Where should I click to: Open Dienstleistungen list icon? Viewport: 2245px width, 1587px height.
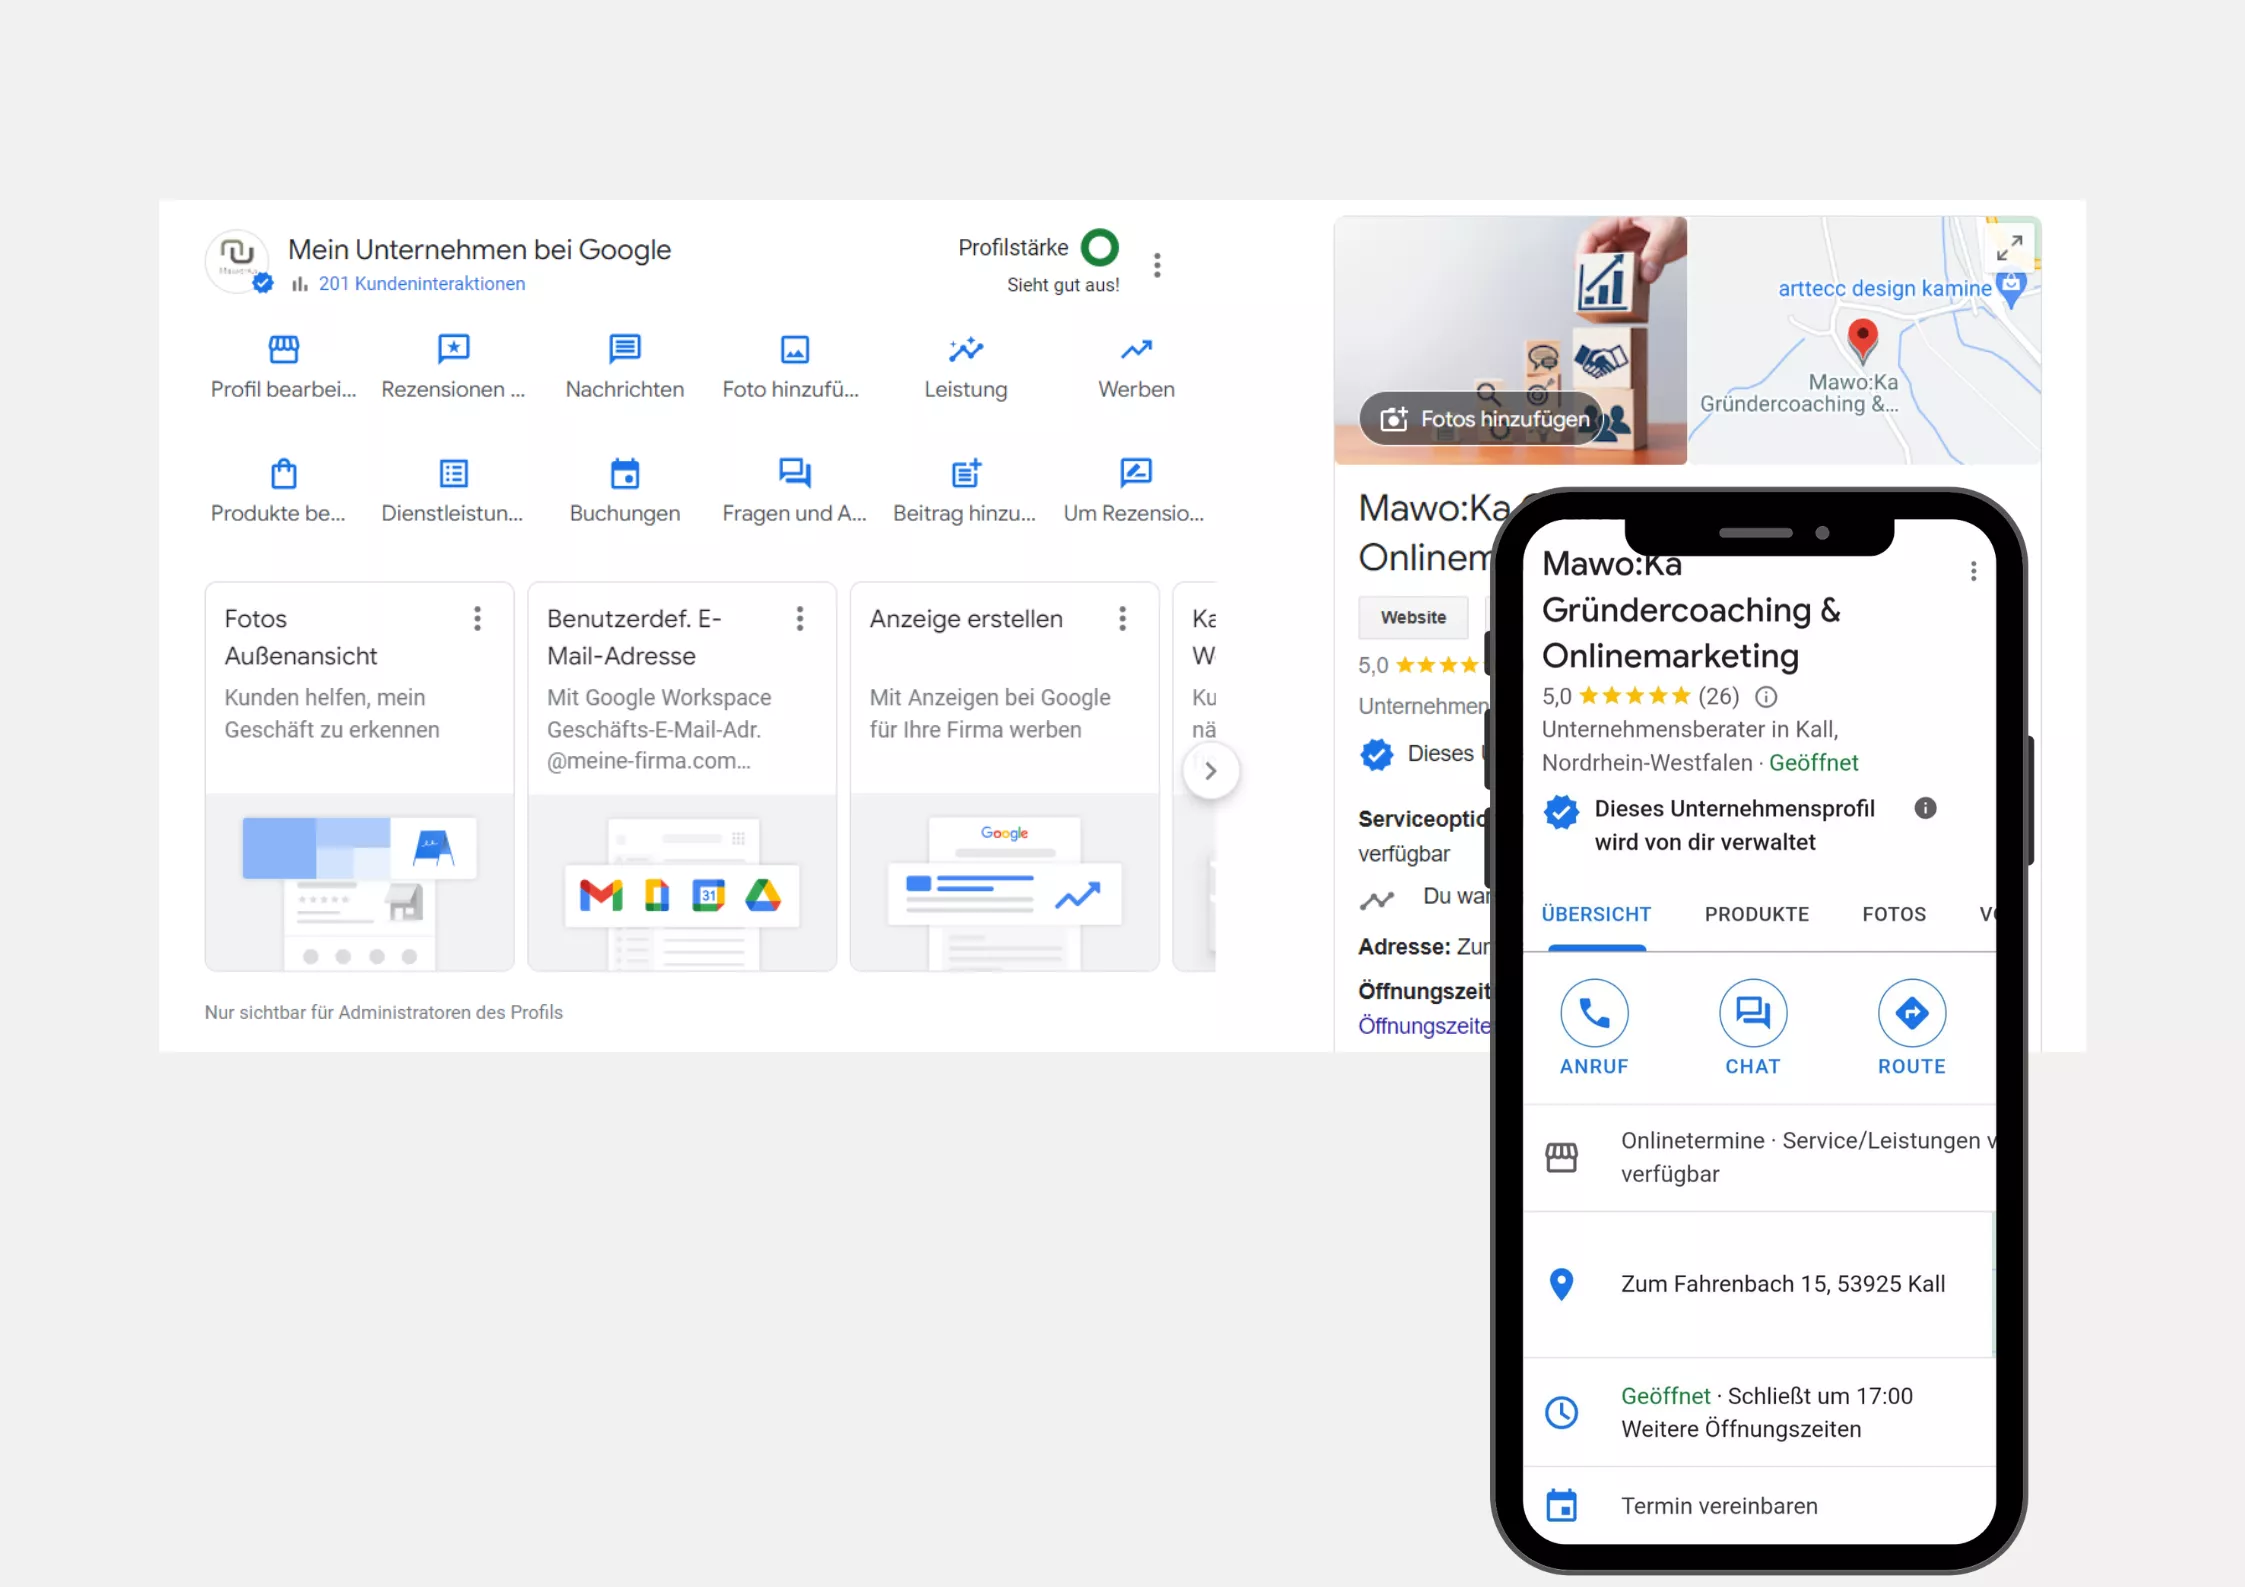[x=454, y=473]
